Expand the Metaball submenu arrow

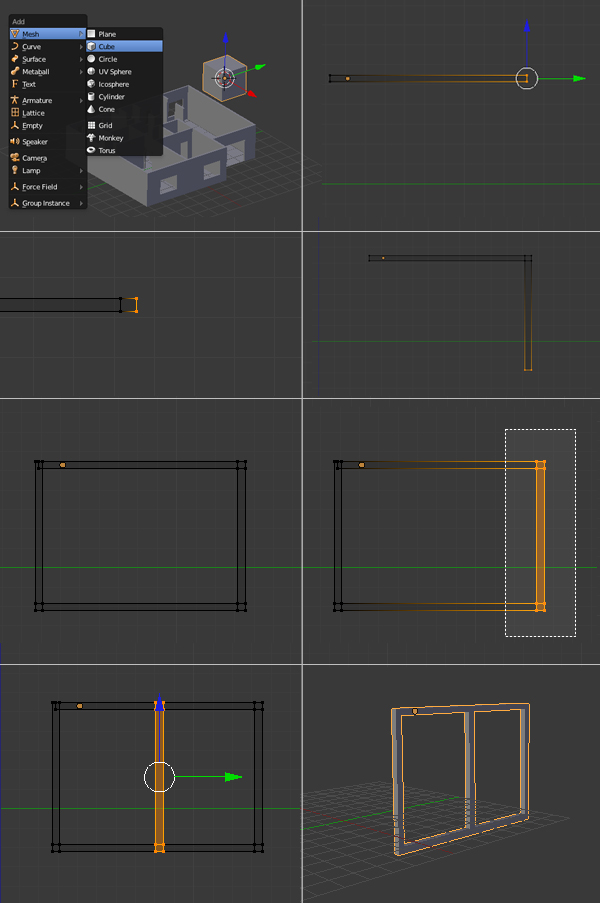(81, 72)
